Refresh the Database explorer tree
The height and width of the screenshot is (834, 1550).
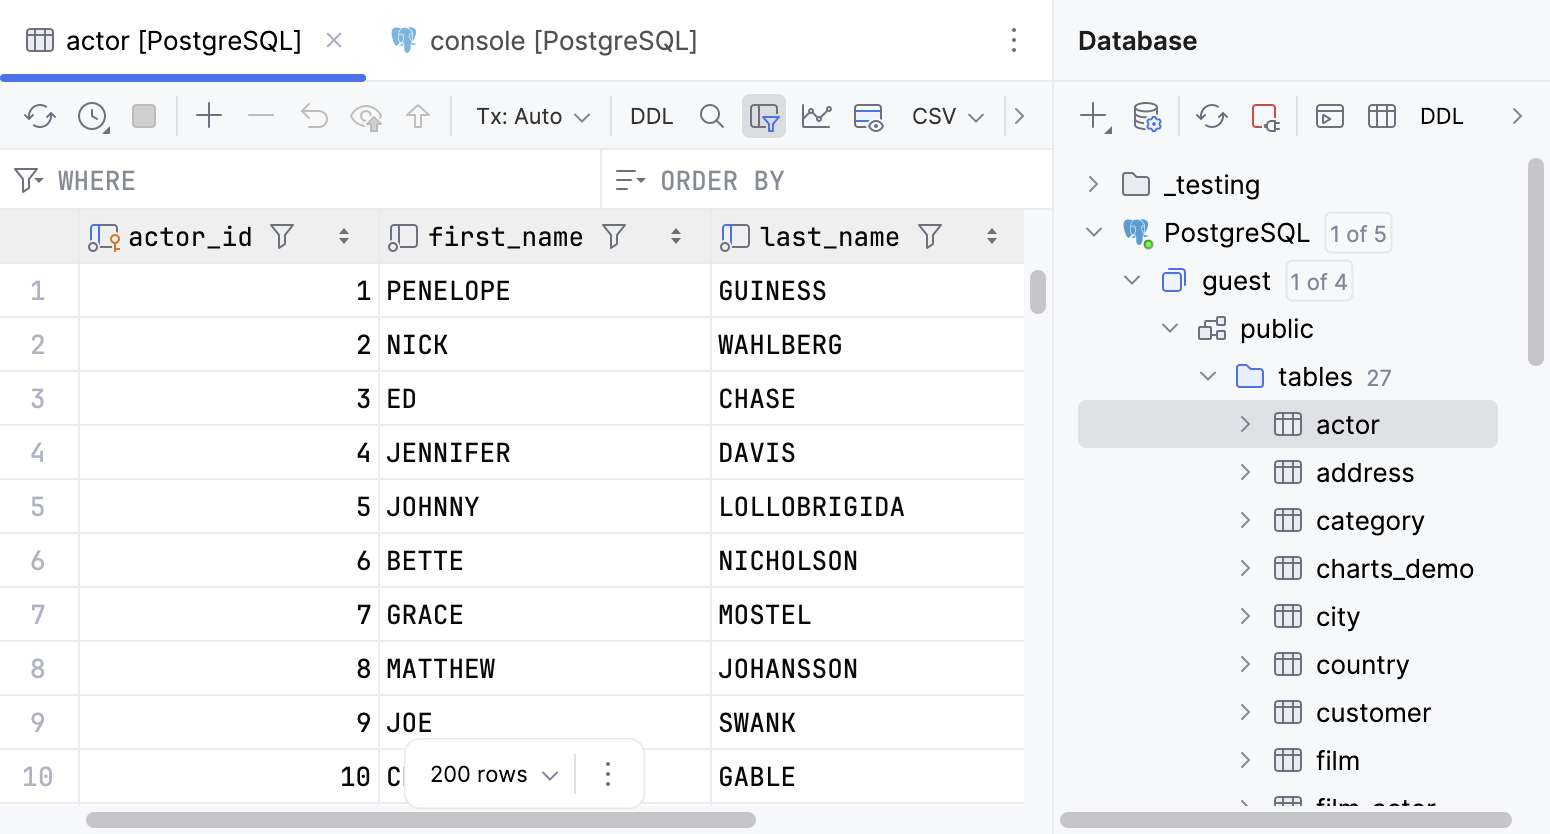click(1212, 116)
